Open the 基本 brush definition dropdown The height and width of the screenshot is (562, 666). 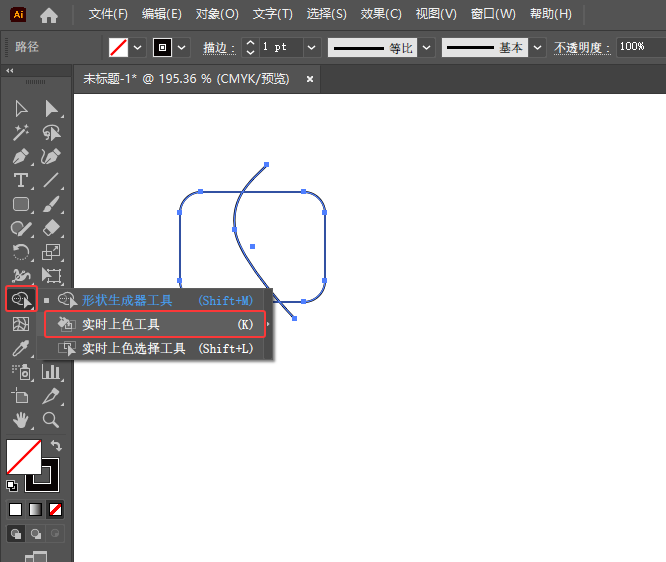(x=538, y=47)
